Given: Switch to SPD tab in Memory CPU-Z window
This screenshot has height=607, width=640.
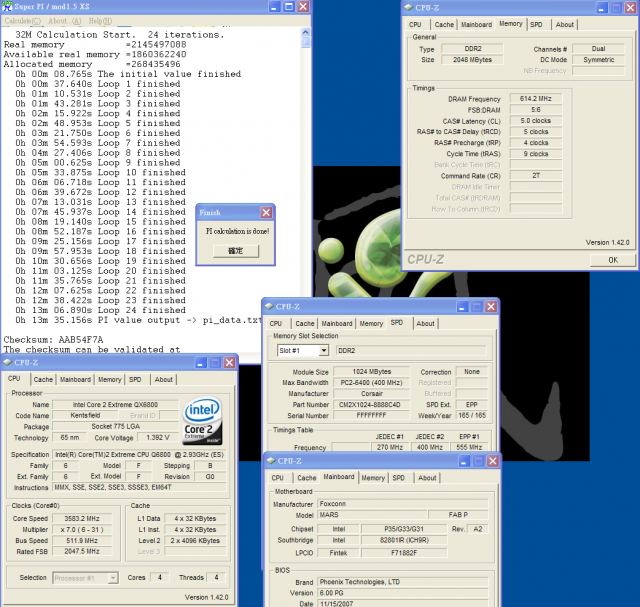Looking at the screenshot, I should point(536,24).
